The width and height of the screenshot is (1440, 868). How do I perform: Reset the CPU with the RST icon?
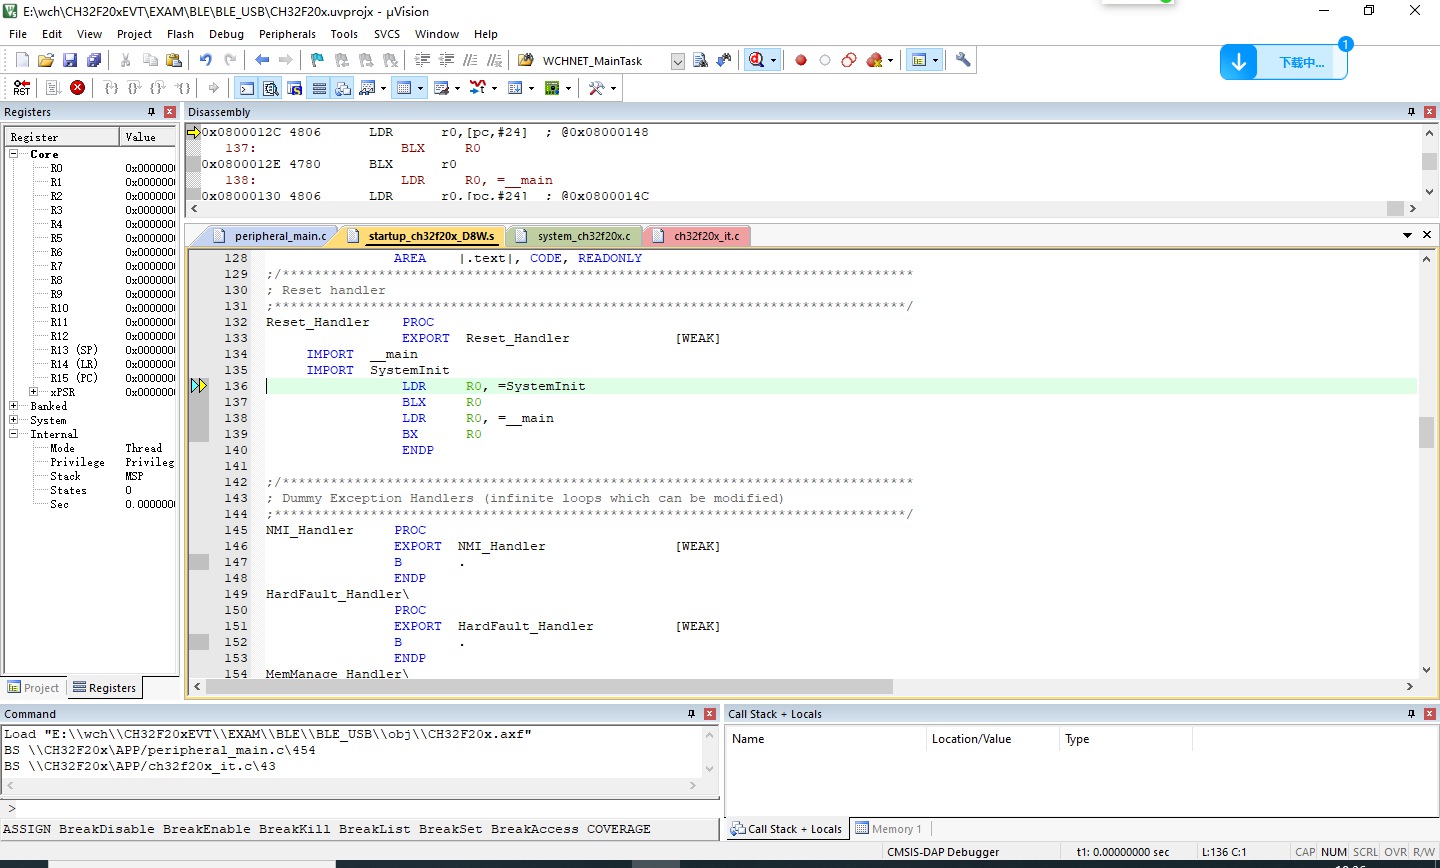click(x=22, y=88)
